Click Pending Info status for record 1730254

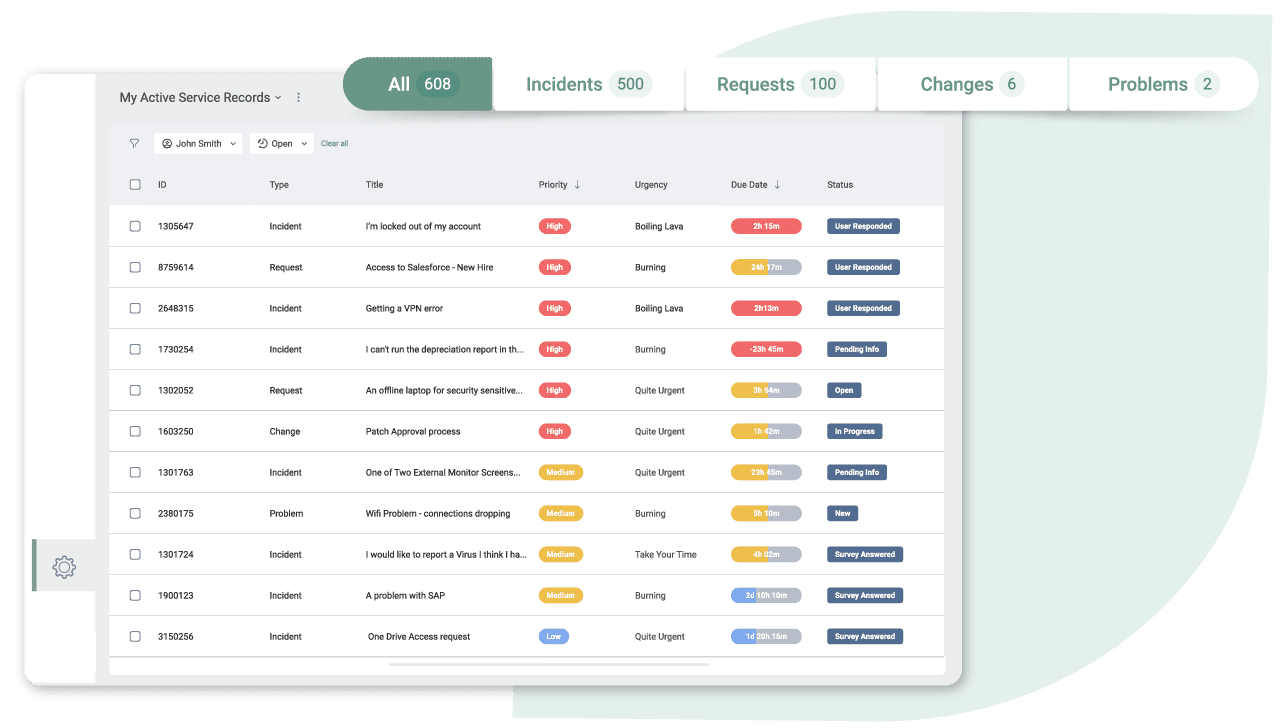click(x=857, y=349)
